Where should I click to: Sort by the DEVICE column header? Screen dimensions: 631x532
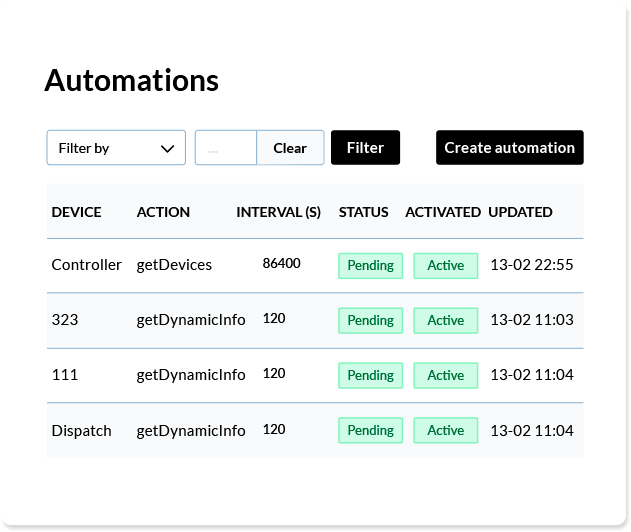tap(76, 212)
